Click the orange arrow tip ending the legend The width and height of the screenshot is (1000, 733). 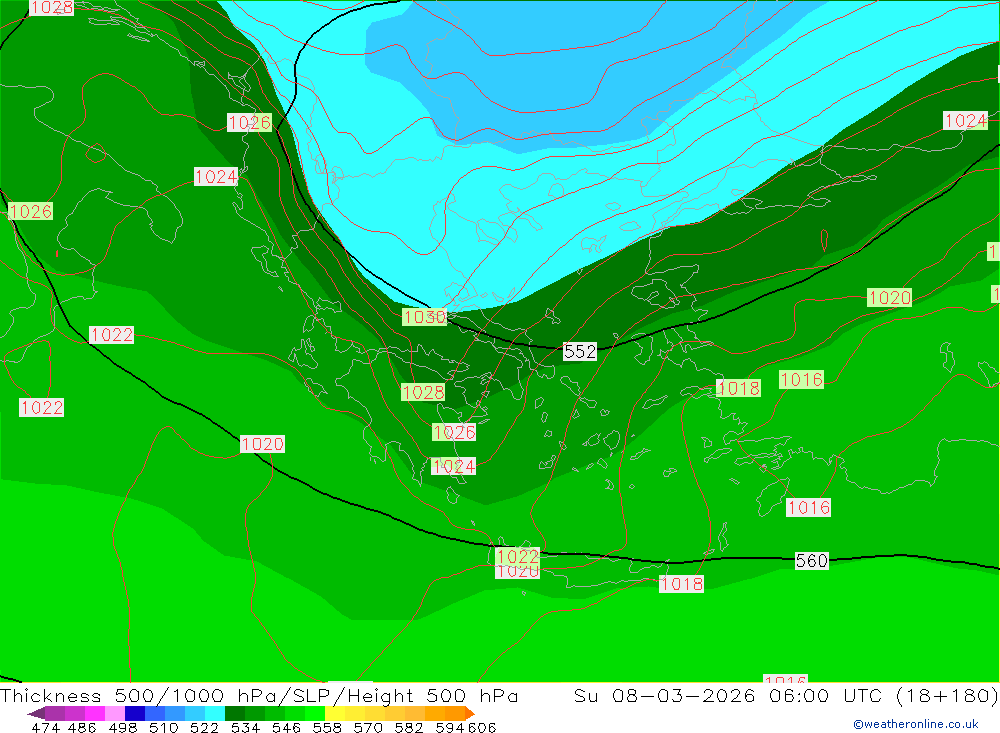click(x=470, y=713)
